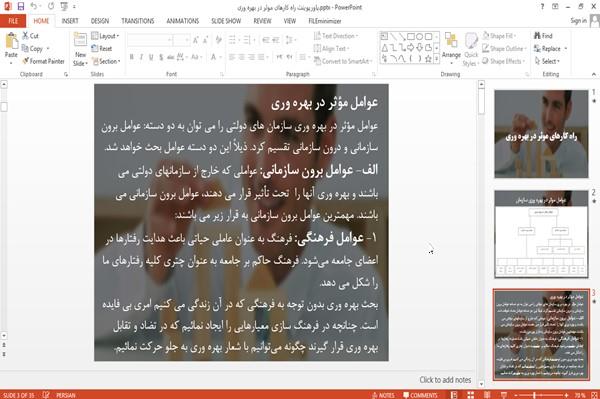600x399 pixels.
Task: Click Convert to SmartArt icon
Action: (x=317, y=61)
